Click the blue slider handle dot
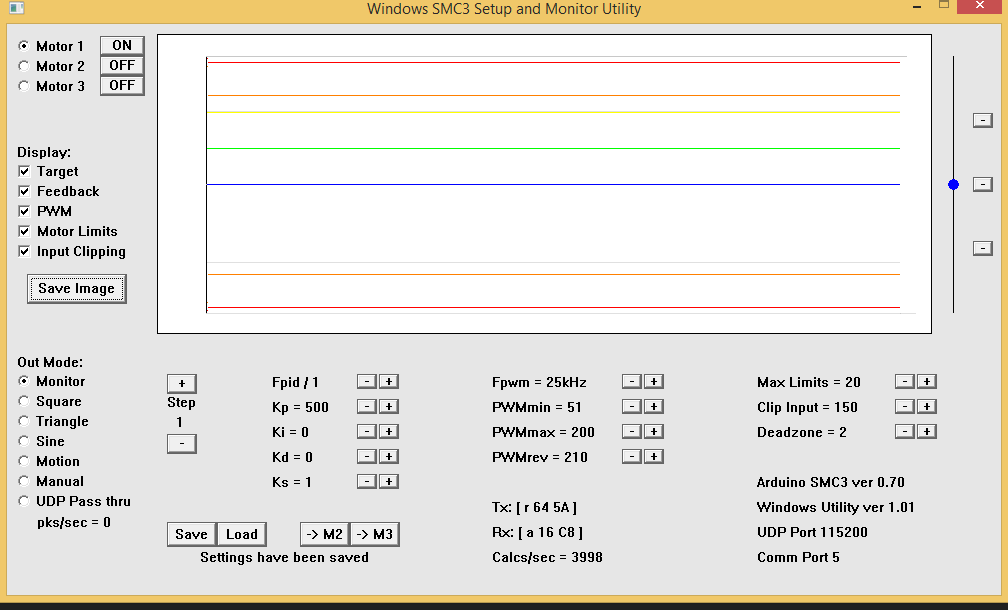1008x610 pixels. pyautogui.click(x=953, y=184)
